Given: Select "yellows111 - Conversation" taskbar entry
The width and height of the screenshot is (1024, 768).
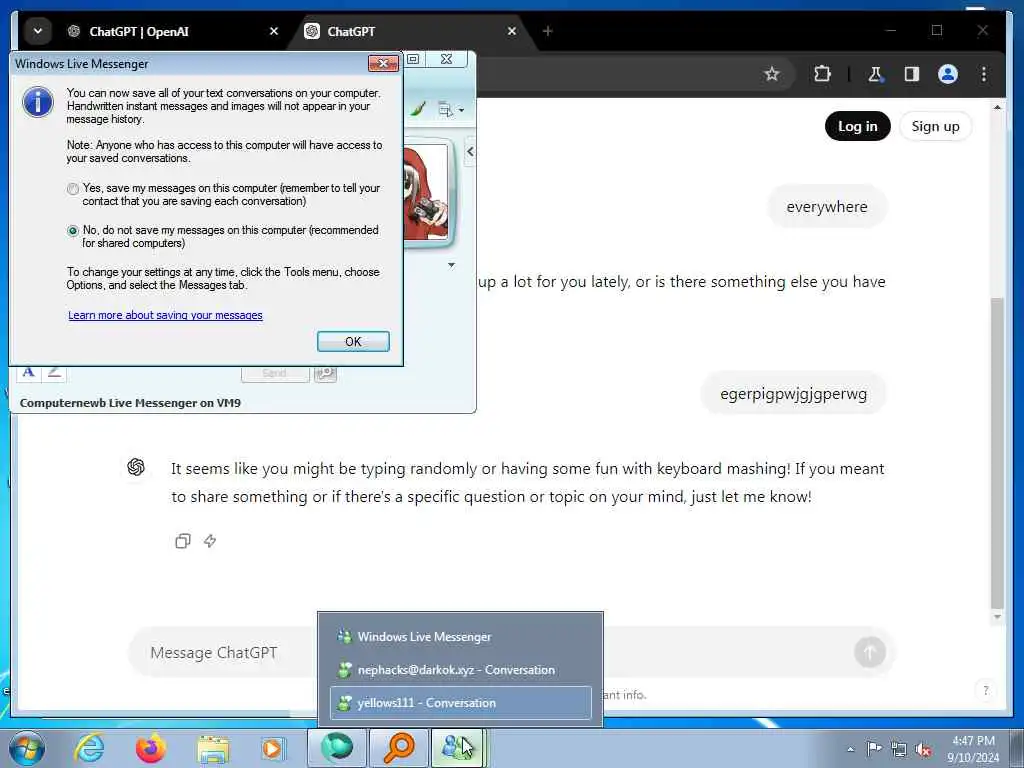Looking at the screenshot, I should pyautogui.click(x=461, y=703).
